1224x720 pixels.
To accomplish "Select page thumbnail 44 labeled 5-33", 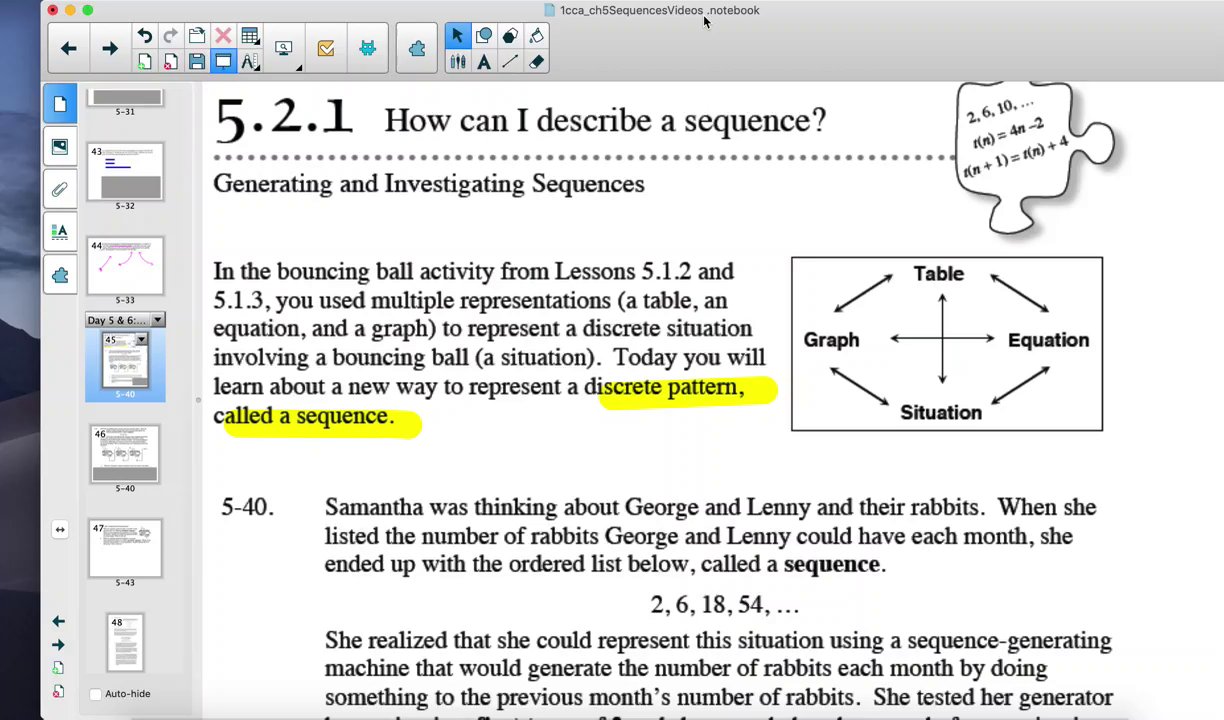I will pyautogui.click(x=125, y=266).
